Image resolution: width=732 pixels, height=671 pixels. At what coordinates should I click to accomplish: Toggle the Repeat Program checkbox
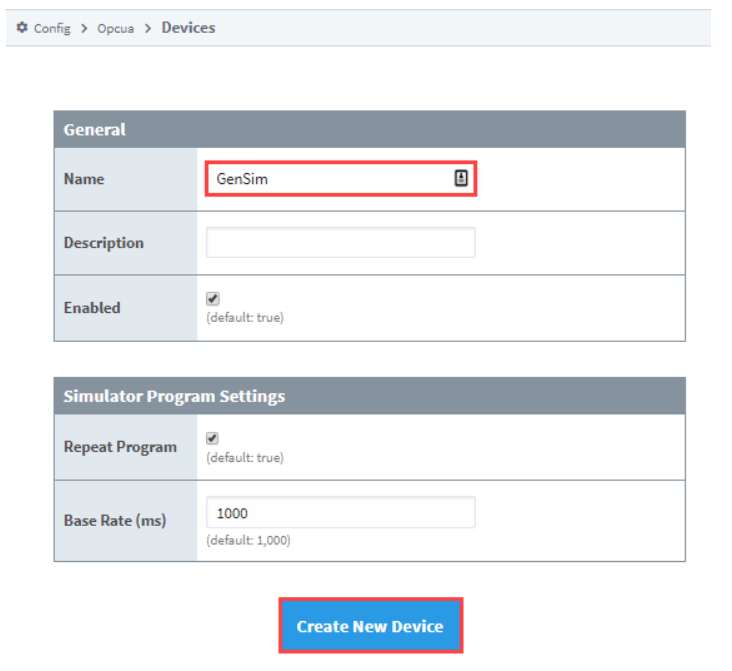pyautogui.click(x=212, y=438)
